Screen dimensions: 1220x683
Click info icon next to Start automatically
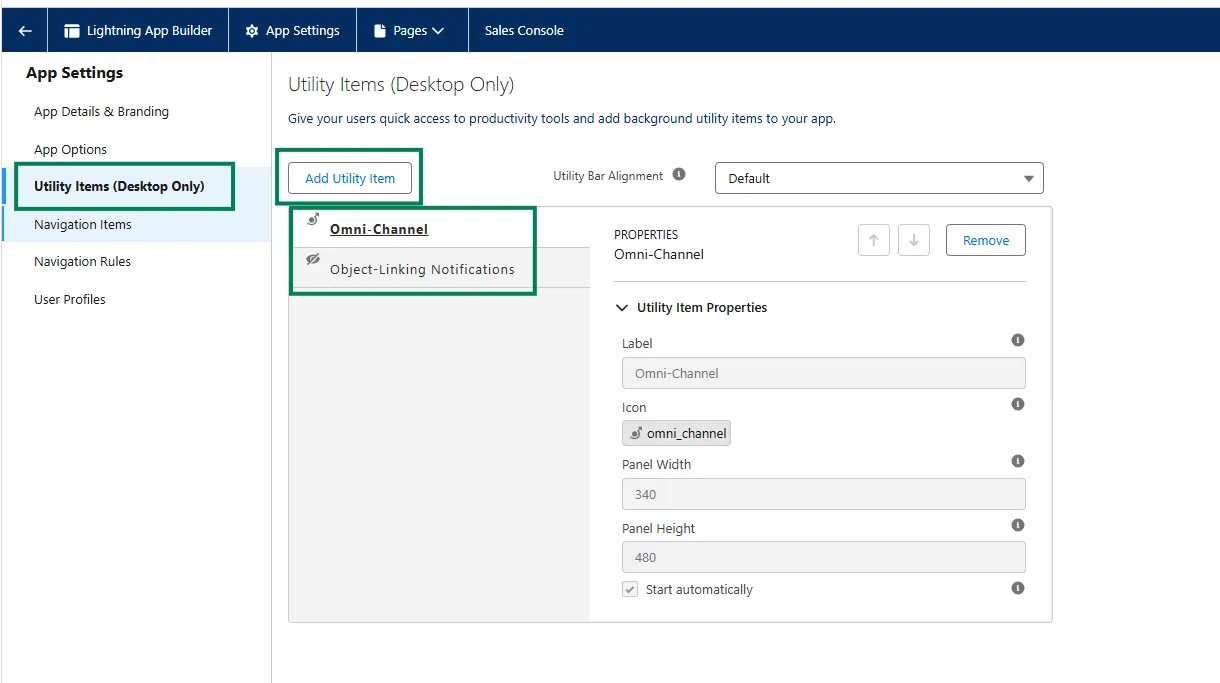tap(1018, 588)
